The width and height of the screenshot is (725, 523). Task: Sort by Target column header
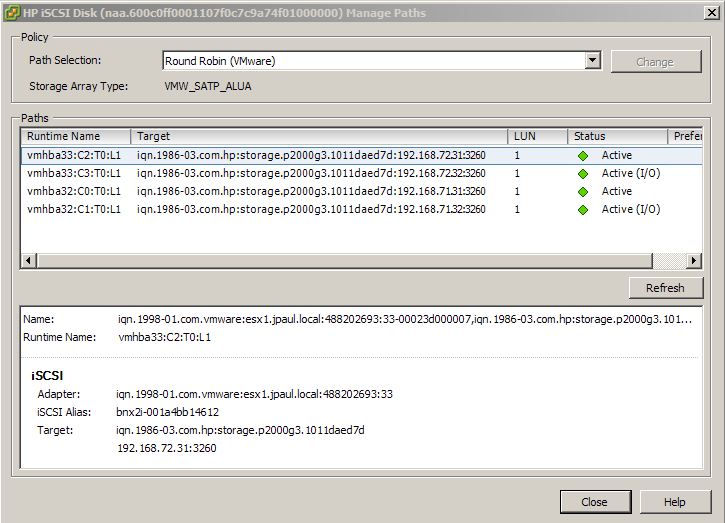point(319,136)
